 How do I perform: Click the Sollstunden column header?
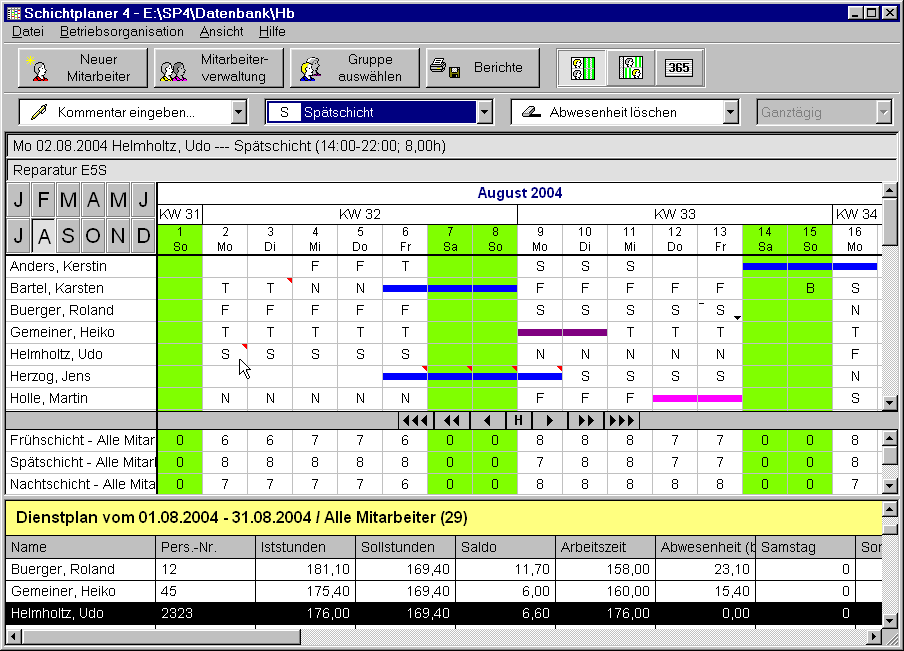coord(405,547)
